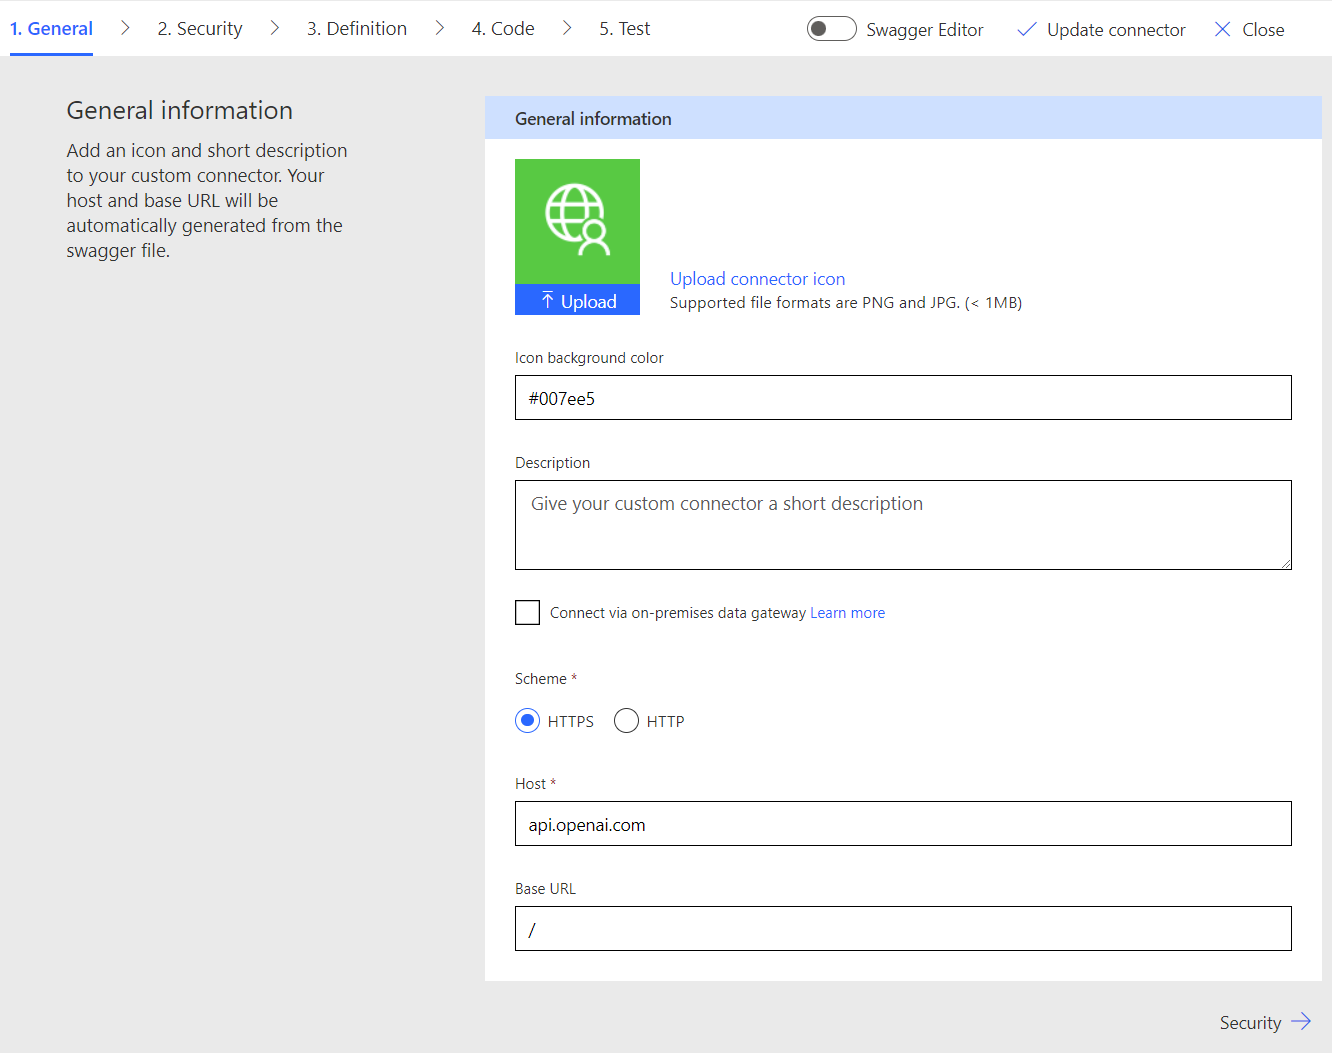
Task: Click the Upload button under icon
Action: pos(577,300)
